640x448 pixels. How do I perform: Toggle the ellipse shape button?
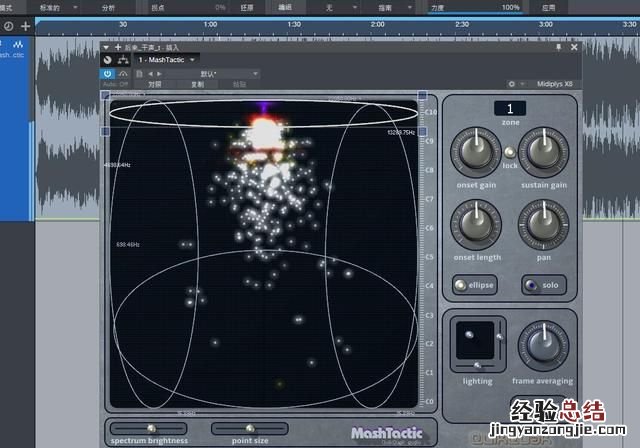point(475,285)
